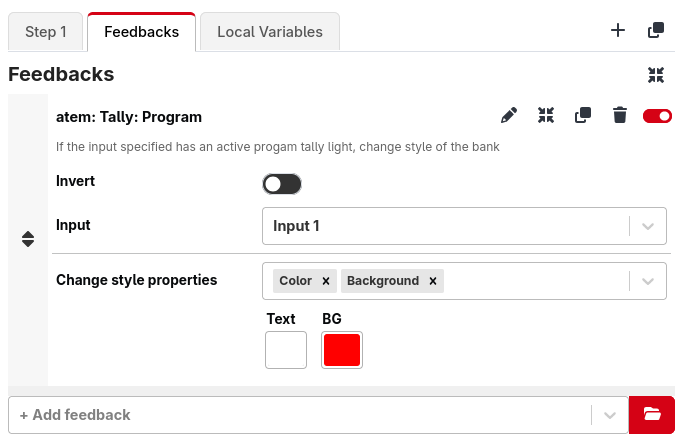Disable the atem Tally Program feedback
This screenshot has height=442, width=680.
point(658,116)
